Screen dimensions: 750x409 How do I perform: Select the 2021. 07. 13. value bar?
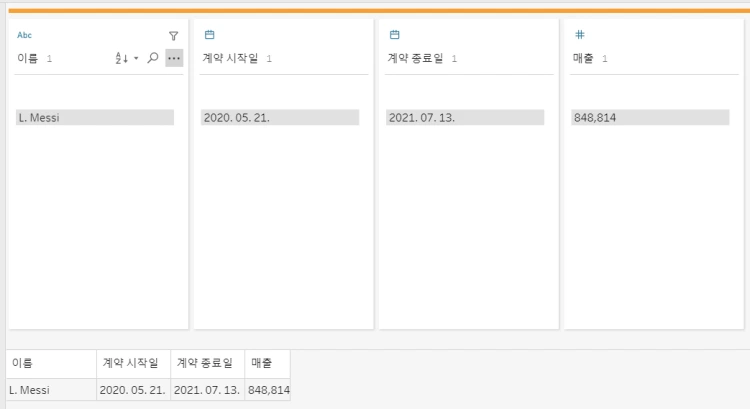click(x=465, y=118)
